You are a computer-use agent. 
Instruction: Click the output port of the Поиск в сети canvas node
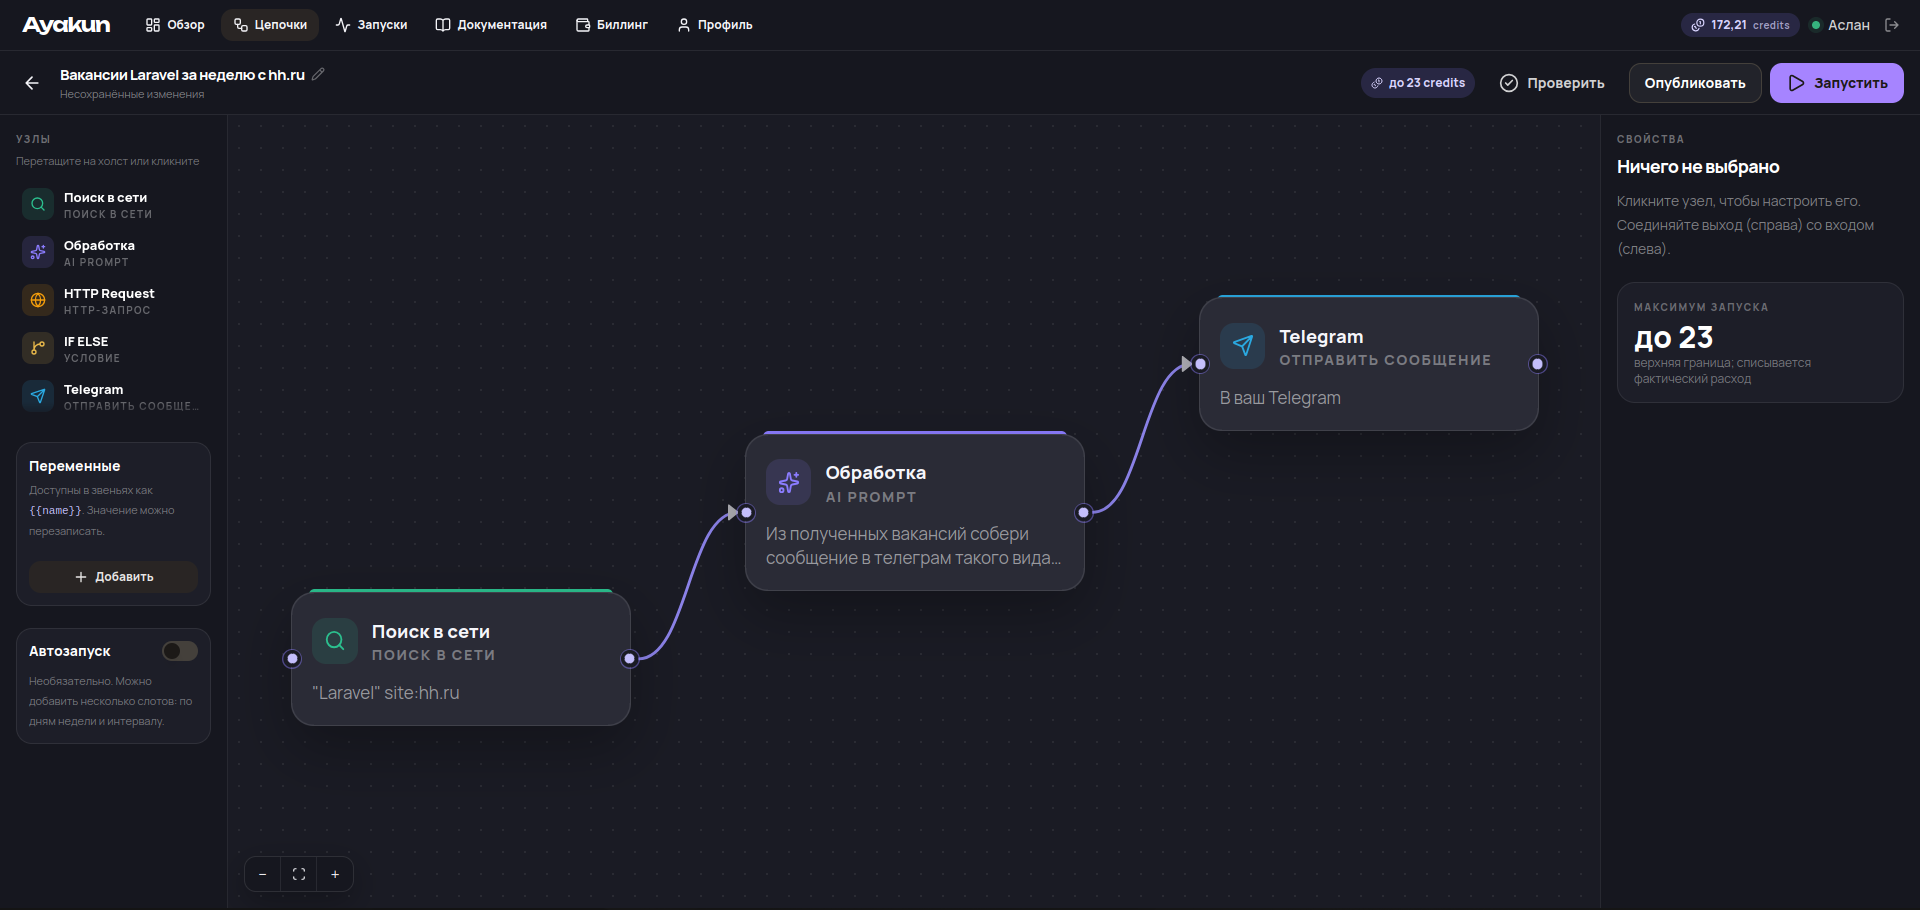pyautogui.click(x=630, y=658)
